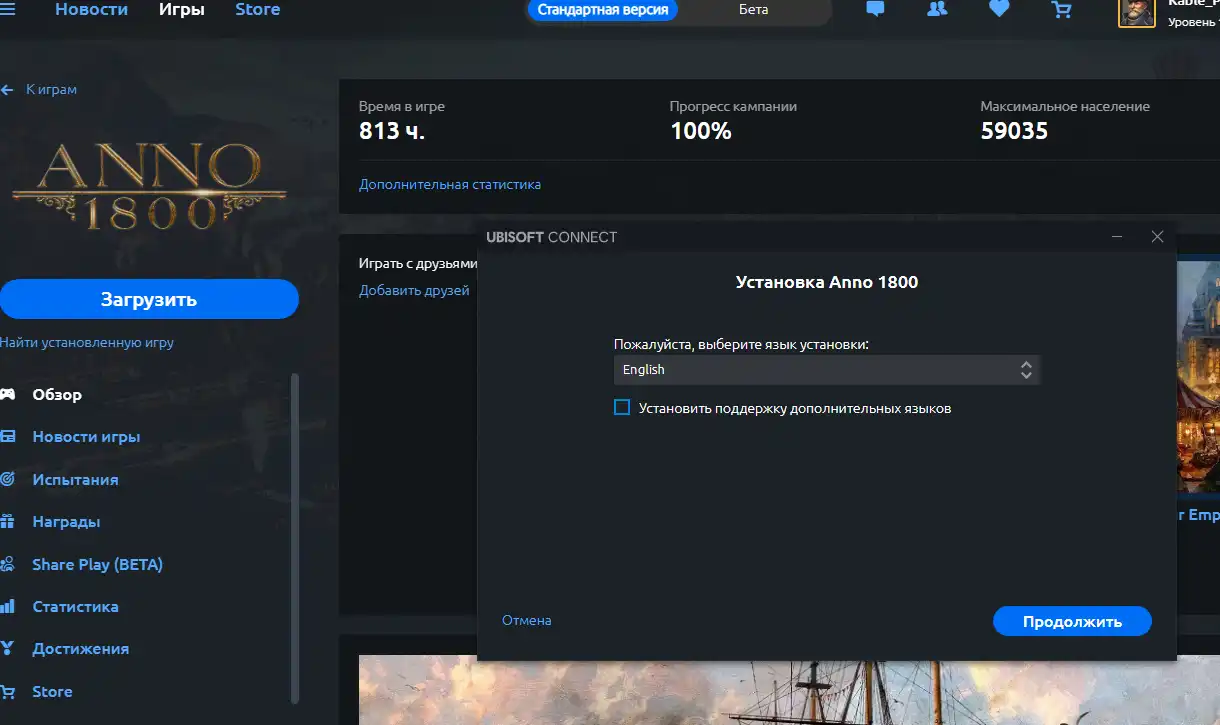Click the 100% campaign progress value
The height and width of the screenshot is (725, 1220).
coord(701,131)
